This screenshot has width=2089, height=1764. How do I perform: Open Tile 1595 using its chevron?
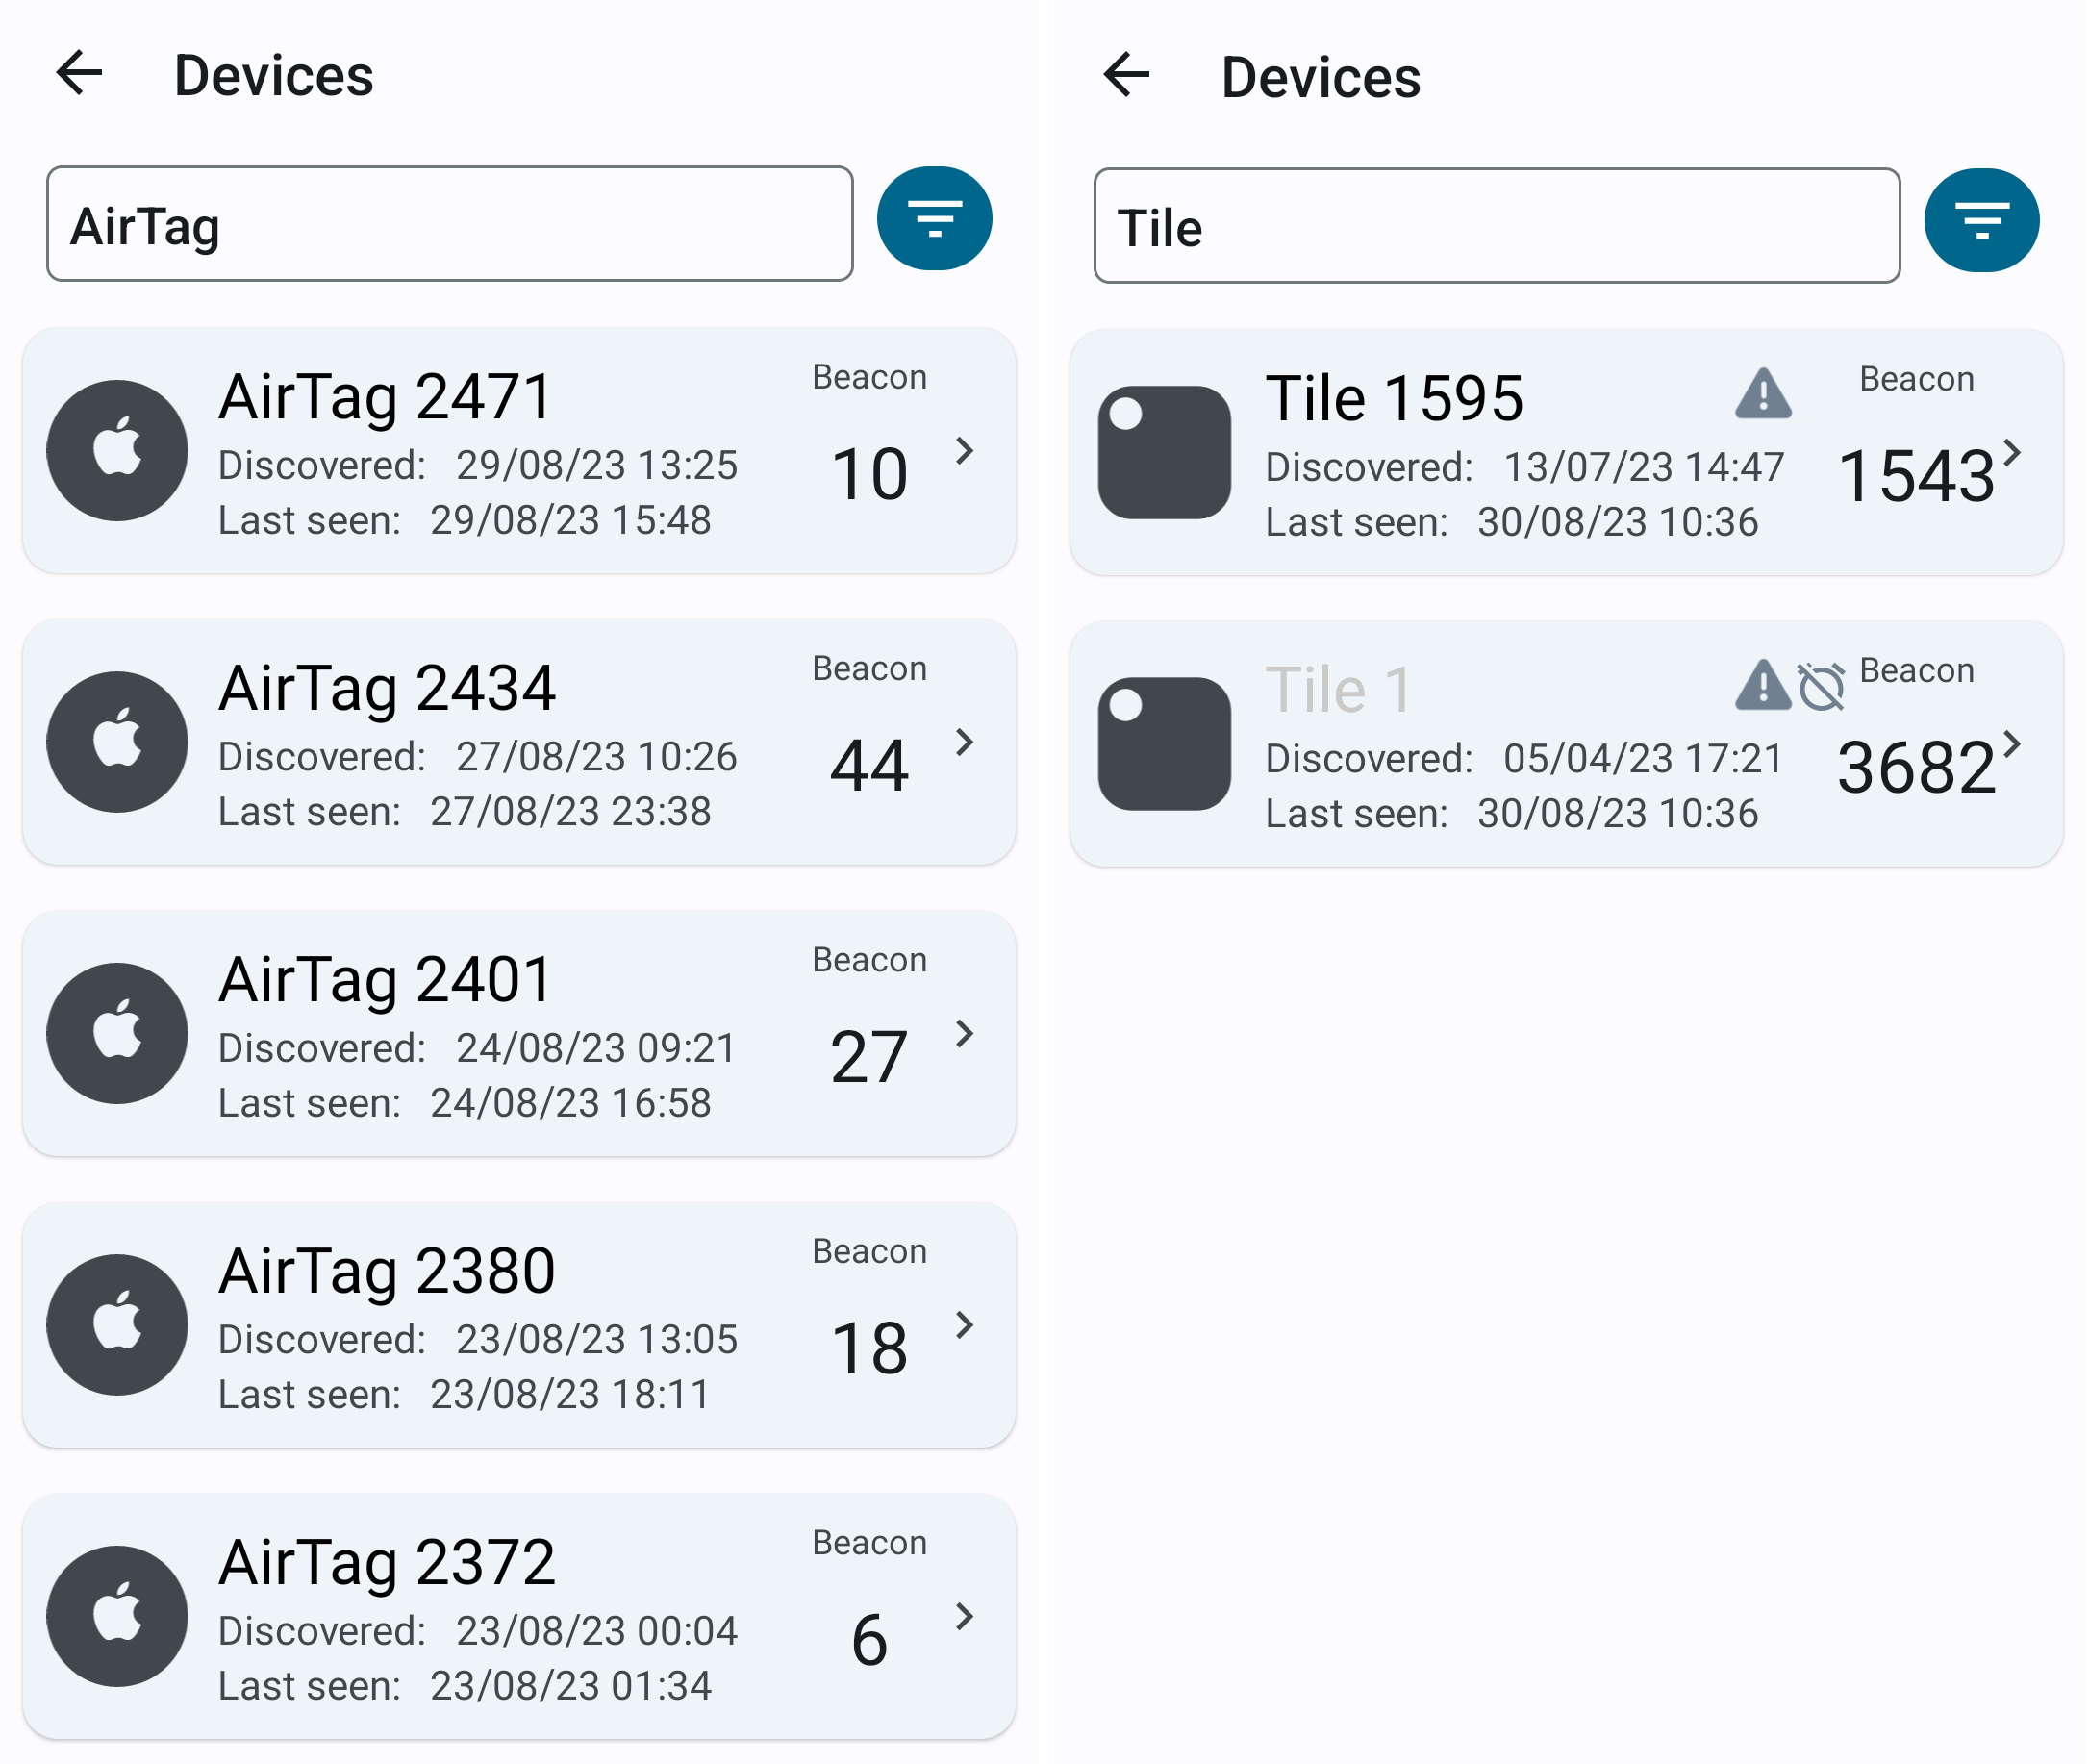(2012, 453)
